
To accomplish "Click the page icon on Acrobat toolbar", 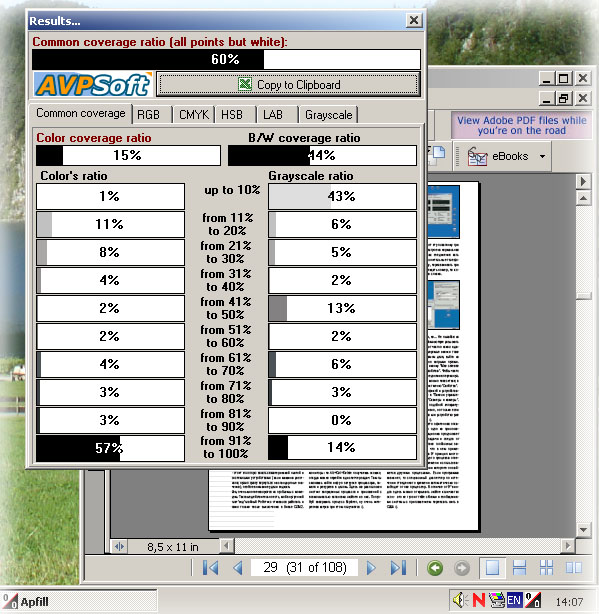I will 437,156.
